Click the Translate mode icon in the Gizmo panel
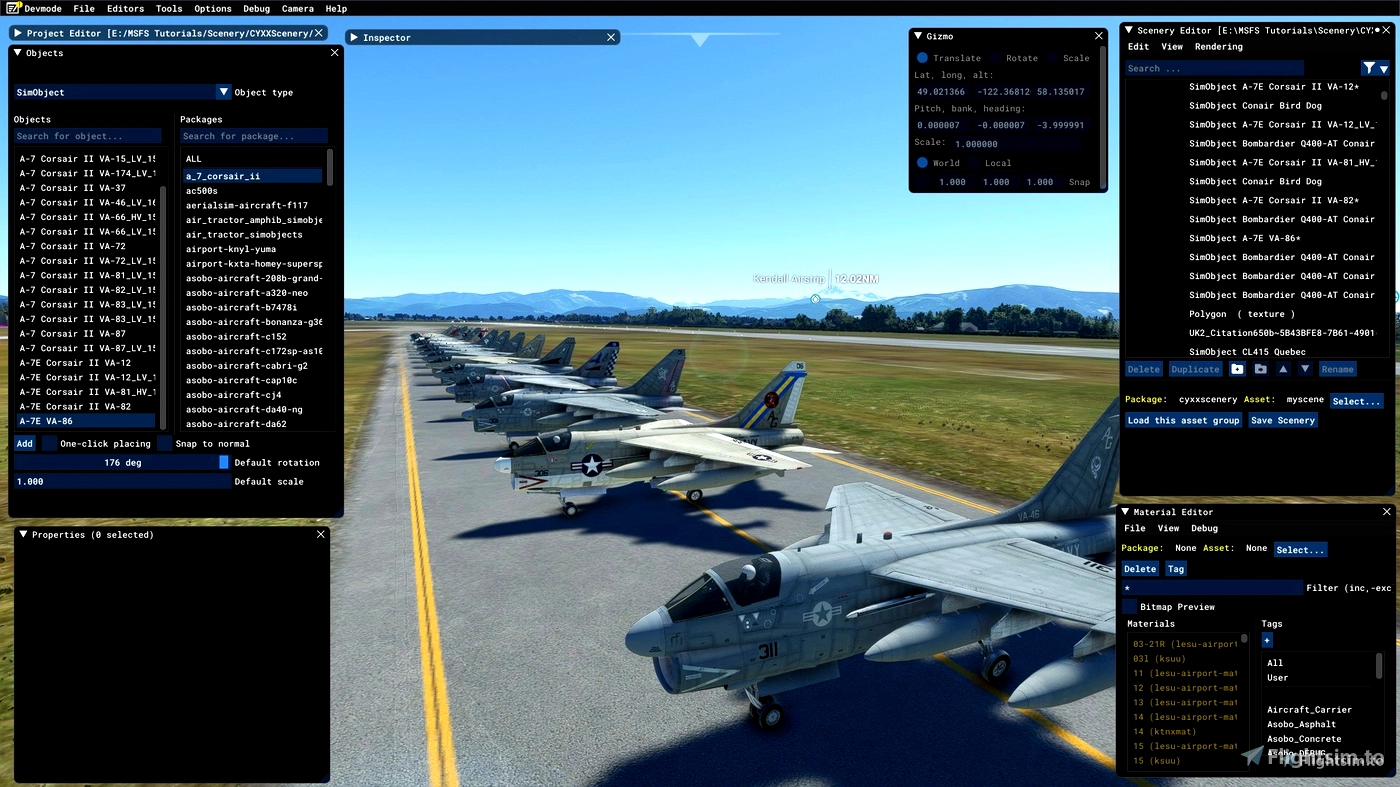The width and height of the screenshot is (1400, 787). [922, 58]
